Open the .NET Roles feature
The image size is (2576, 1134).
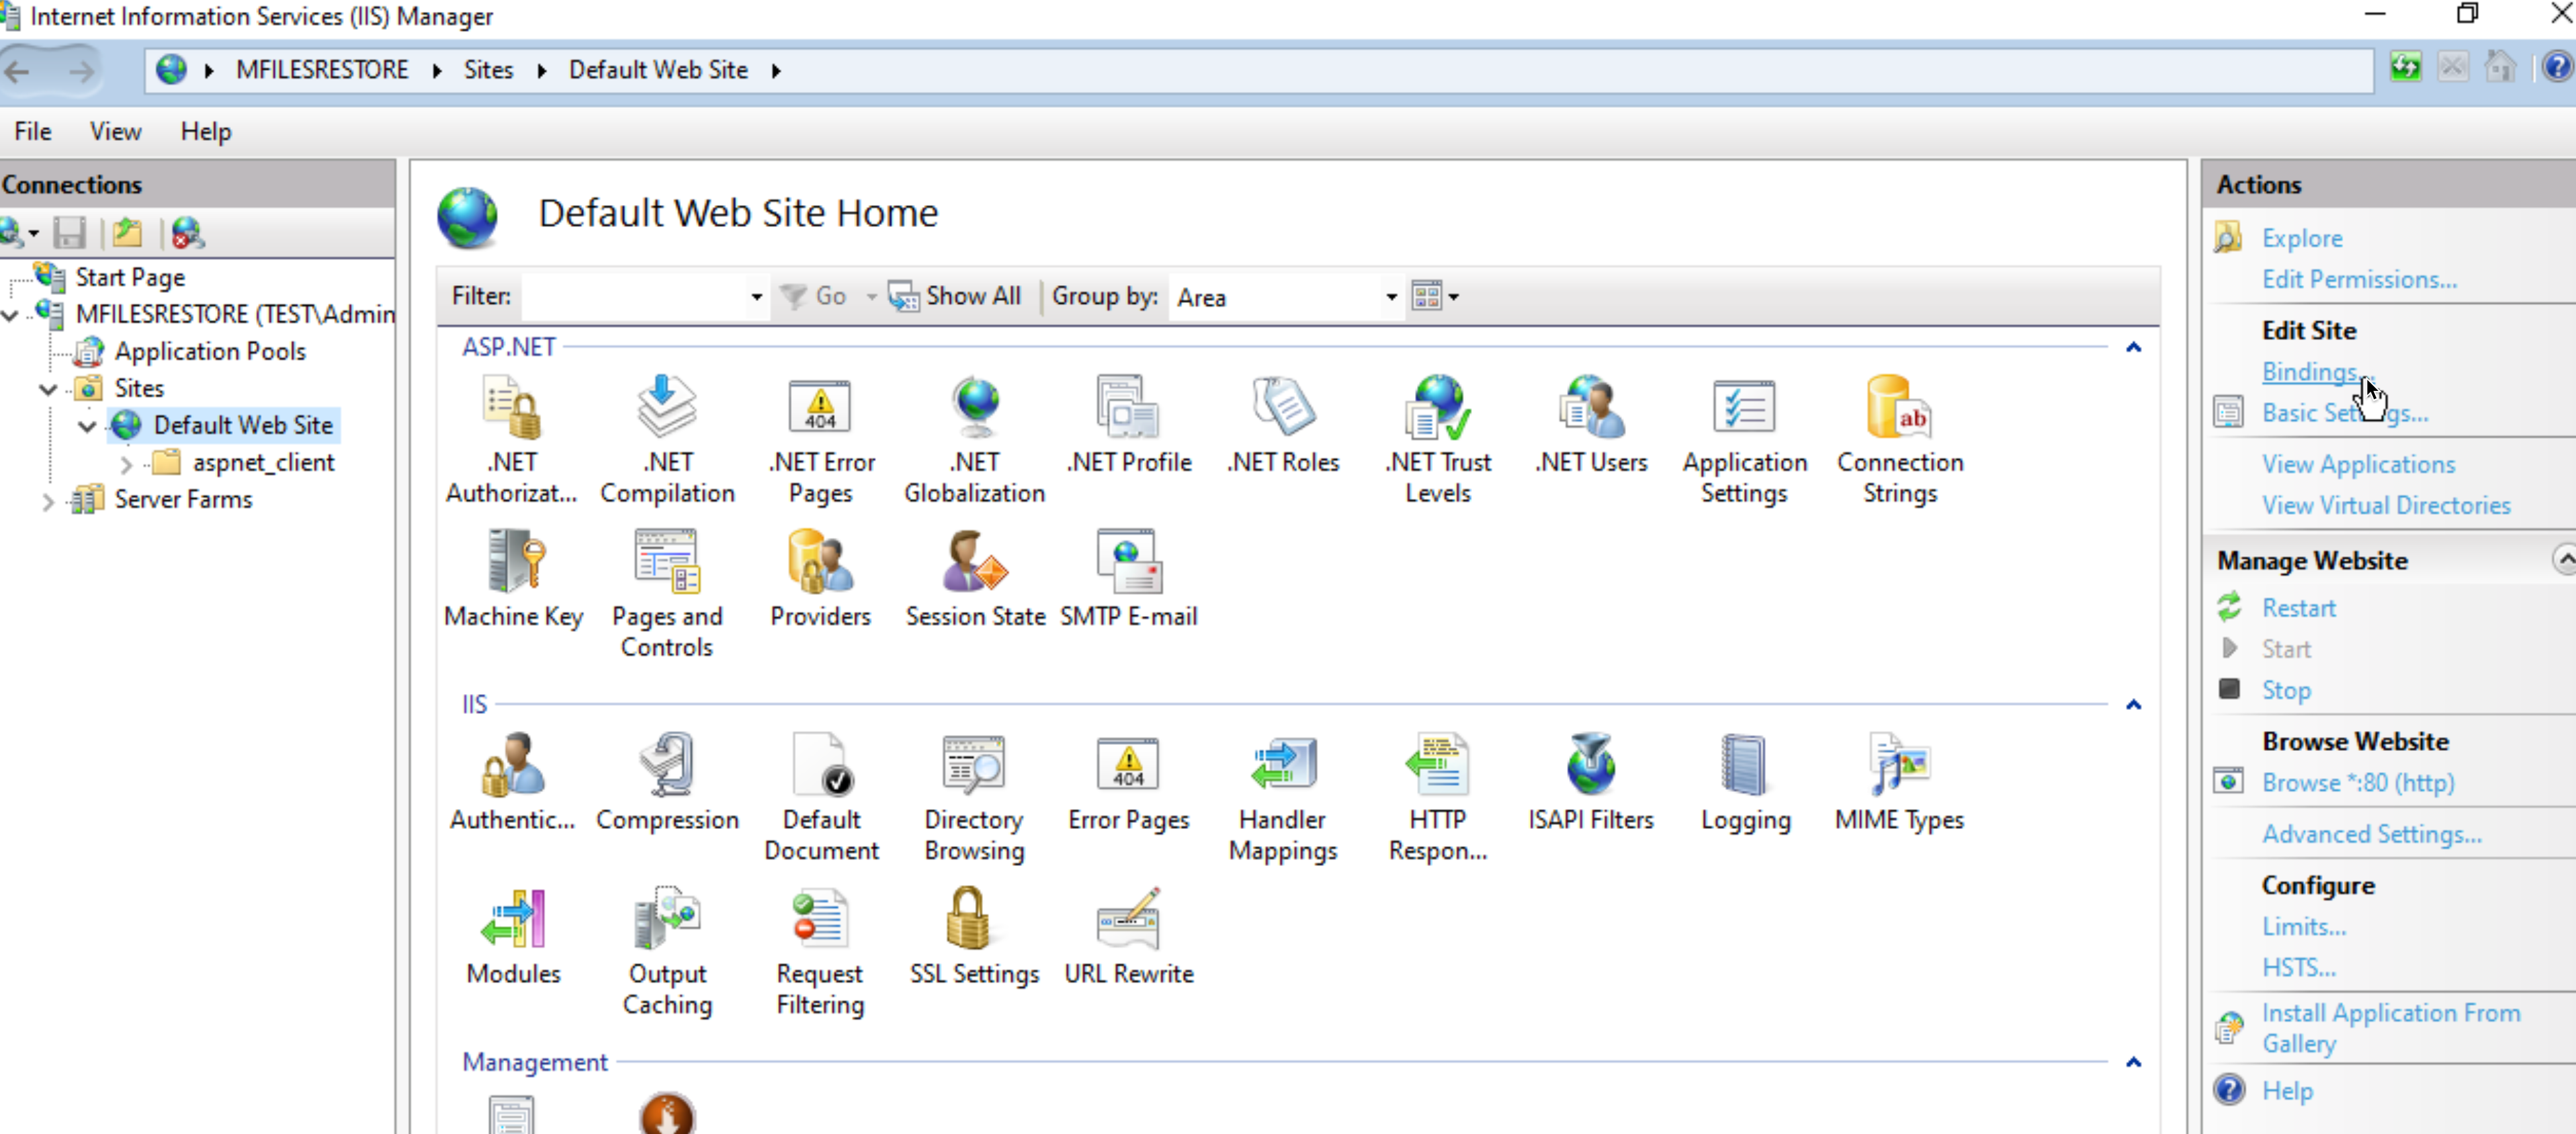[1283, 424]
